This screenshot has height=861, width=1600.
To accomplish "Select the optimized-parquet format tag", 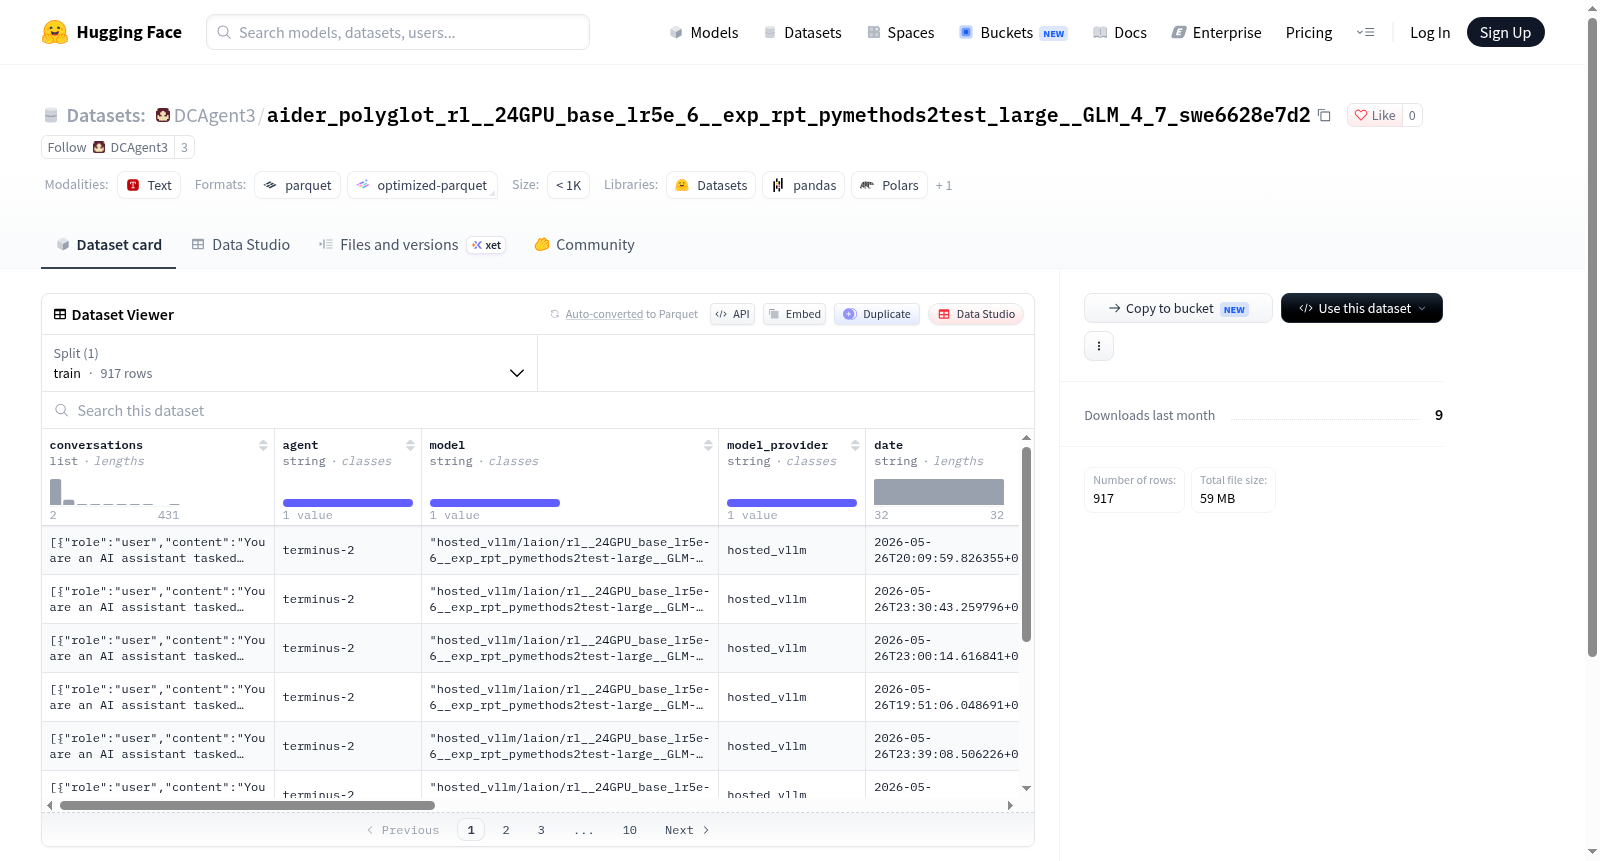I will point(422,185).
